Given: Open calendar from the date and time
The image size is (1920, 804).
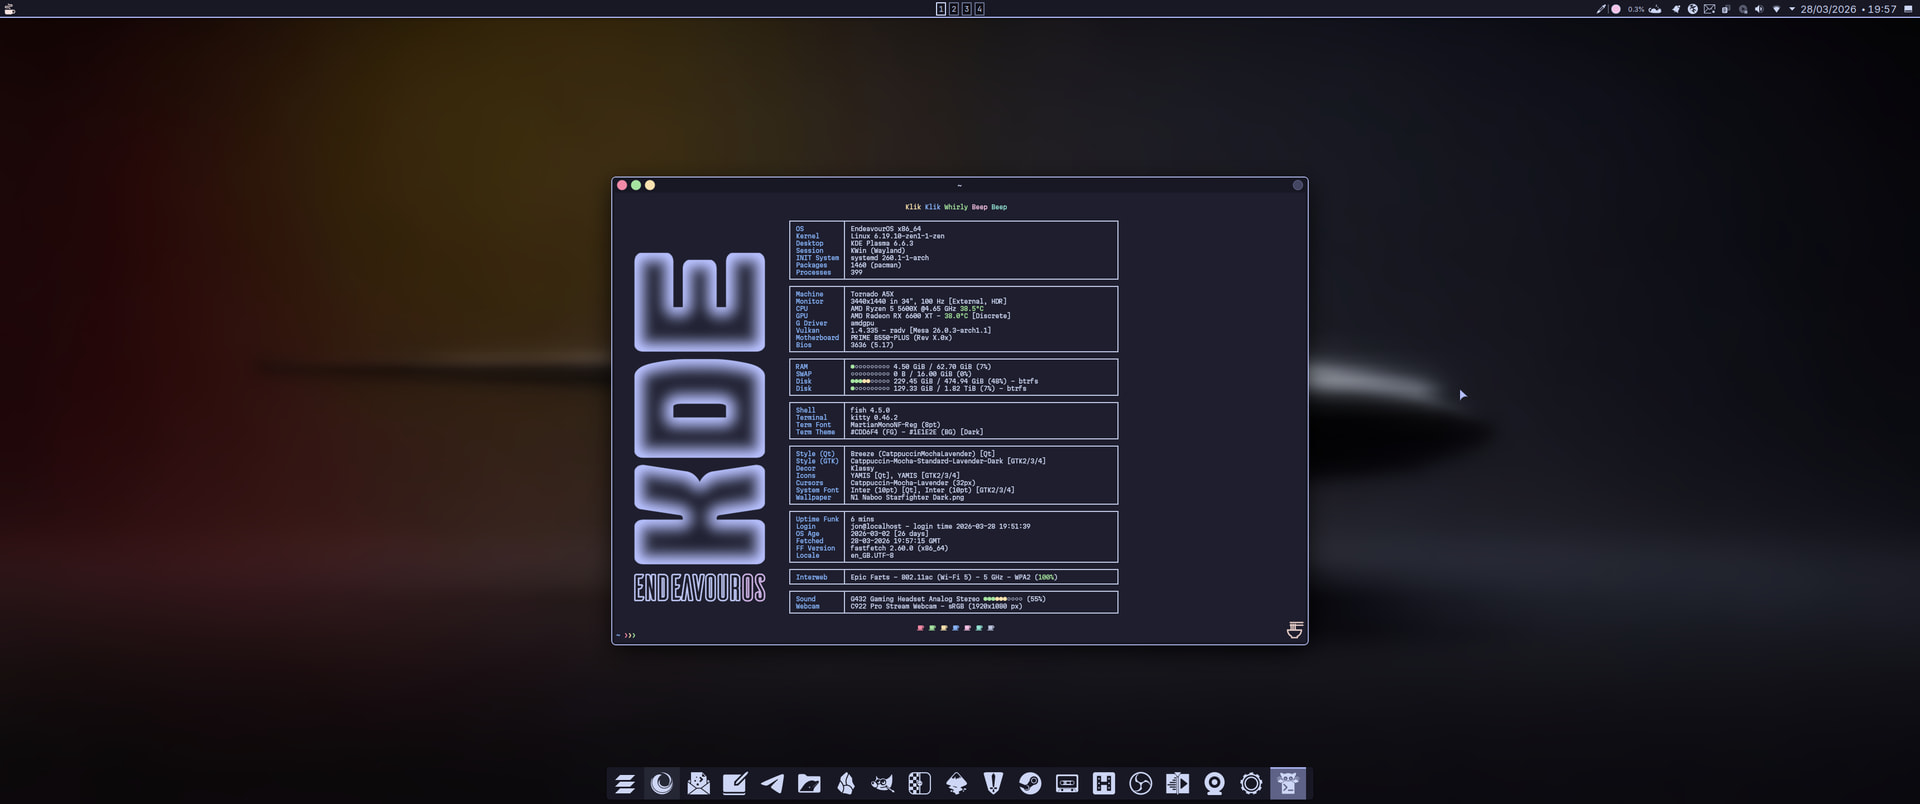Looking at the screenshot, I should coord(1848,9).
